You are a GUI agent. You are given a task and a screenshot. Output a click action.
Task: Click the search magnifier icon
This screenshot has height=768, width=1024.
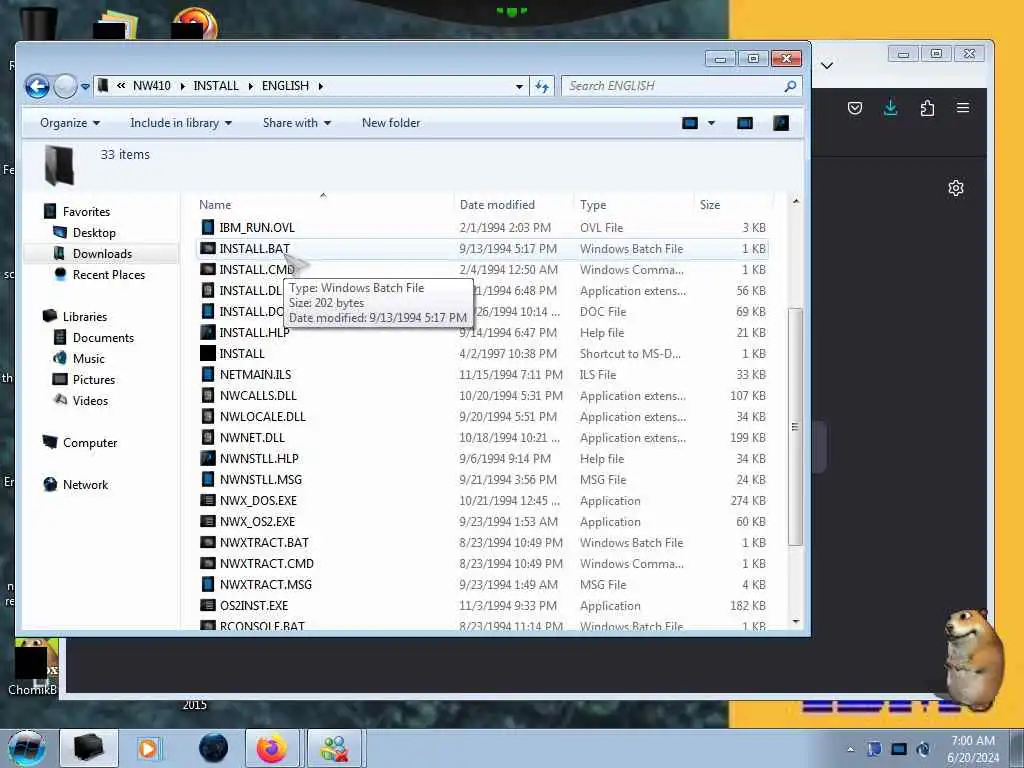coord(790,86)
